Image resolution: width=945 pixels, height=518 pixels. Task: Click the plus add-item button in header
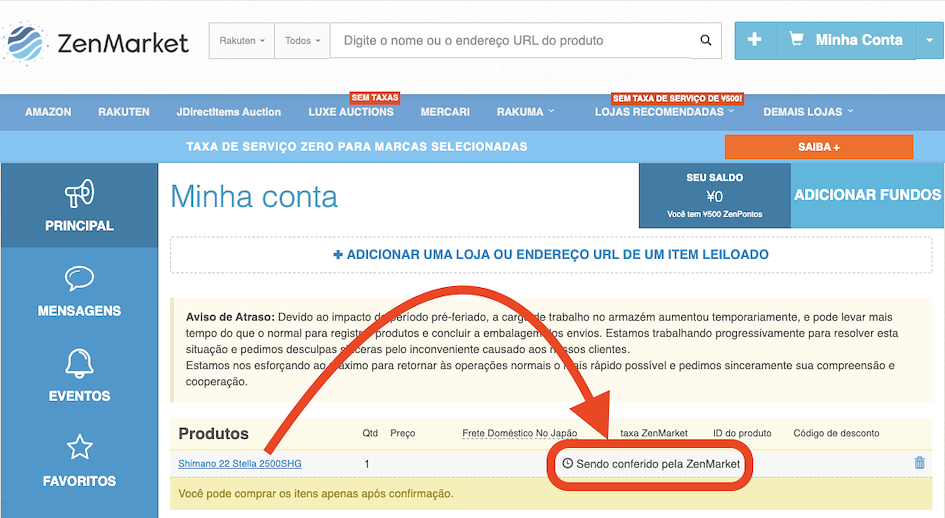(755, 40)
